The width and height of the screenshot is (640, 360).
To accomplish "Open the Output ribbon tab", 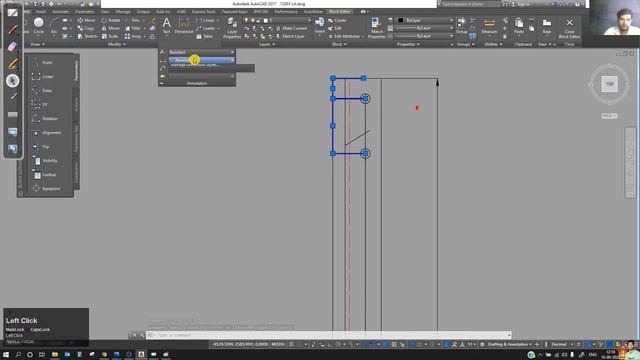I will (143, 11).
